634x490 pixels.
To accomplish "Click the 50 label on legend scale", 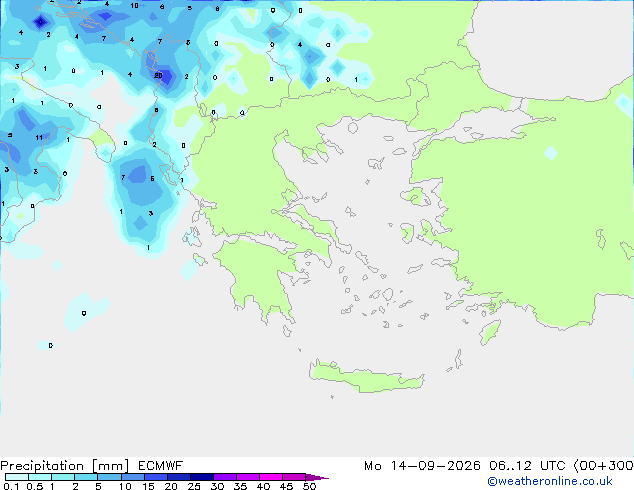I will click(x=309, y=486).
